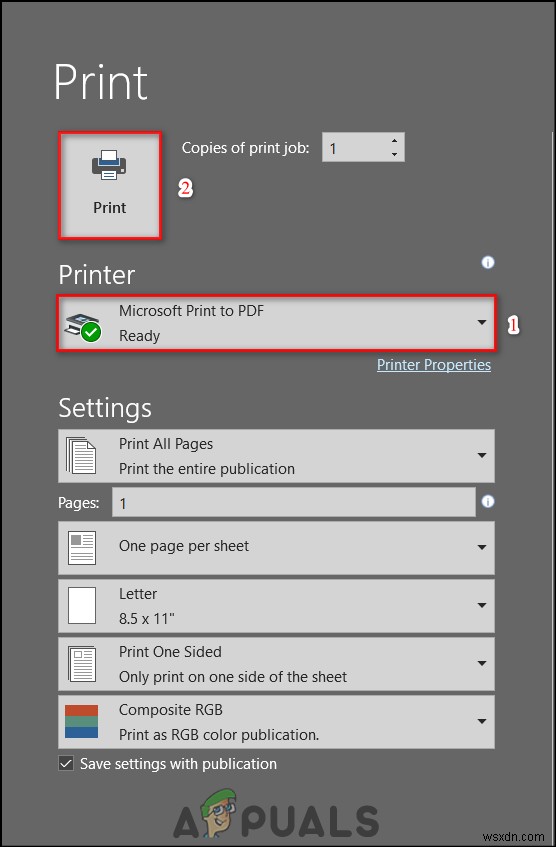
Task: Click 'Only print on one side of the sheet'
Action: click(233, 677)
